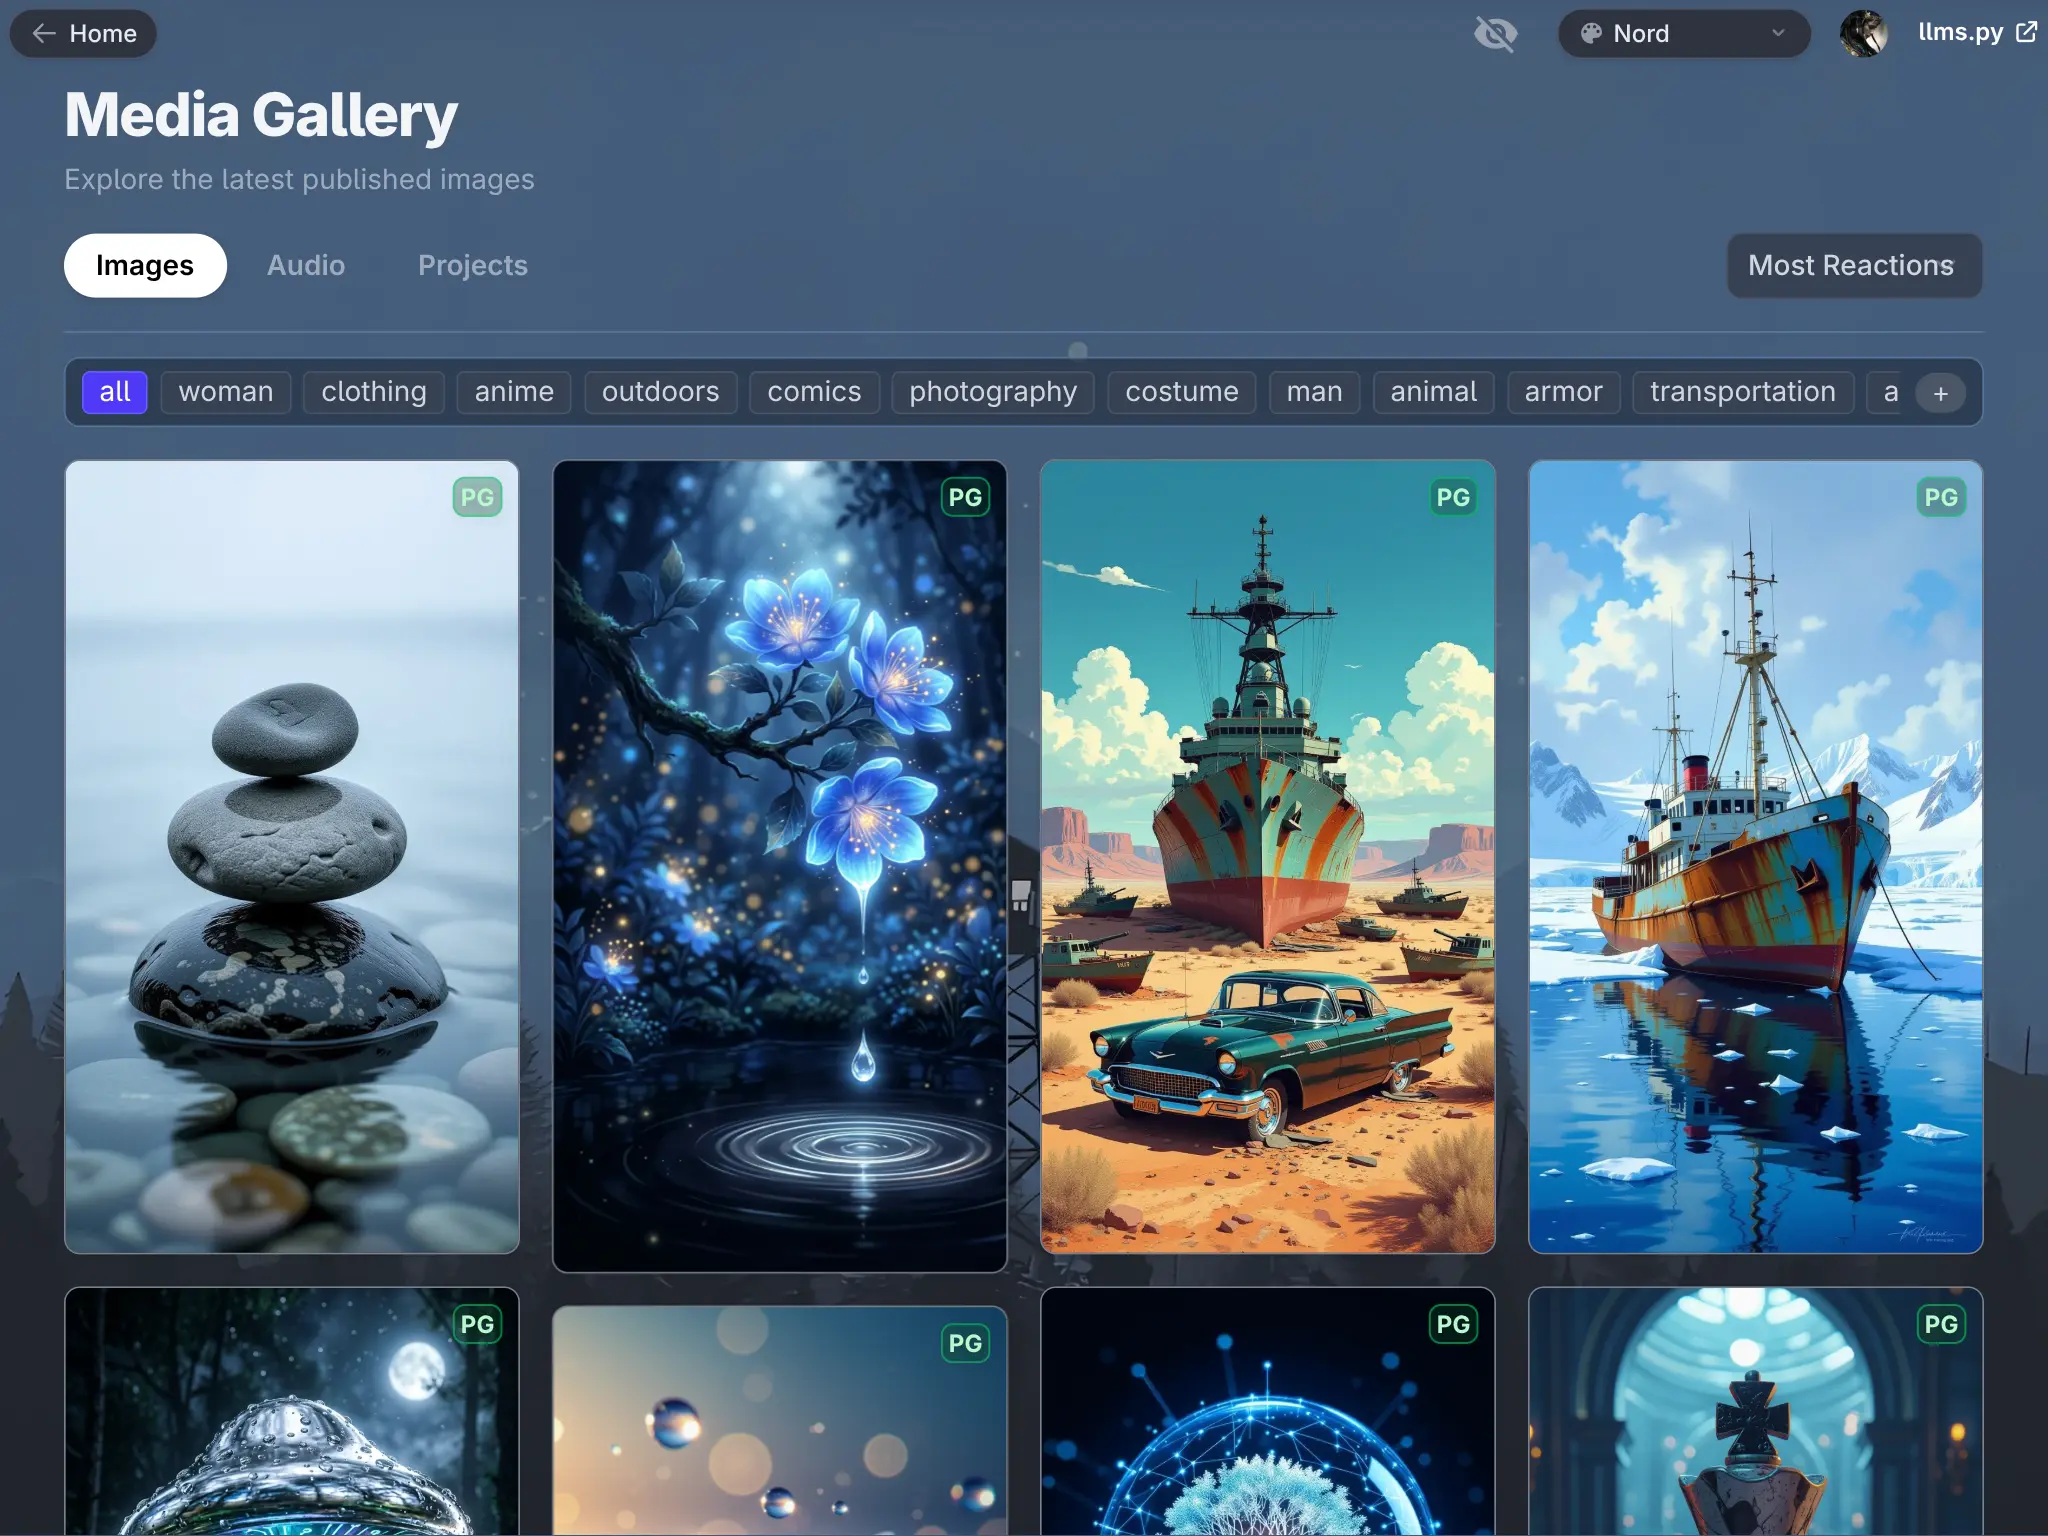Open the Nord theme dropdown
Image resolution: width=2048 pixels, height=1536 pixels.
pos(1684,34)
